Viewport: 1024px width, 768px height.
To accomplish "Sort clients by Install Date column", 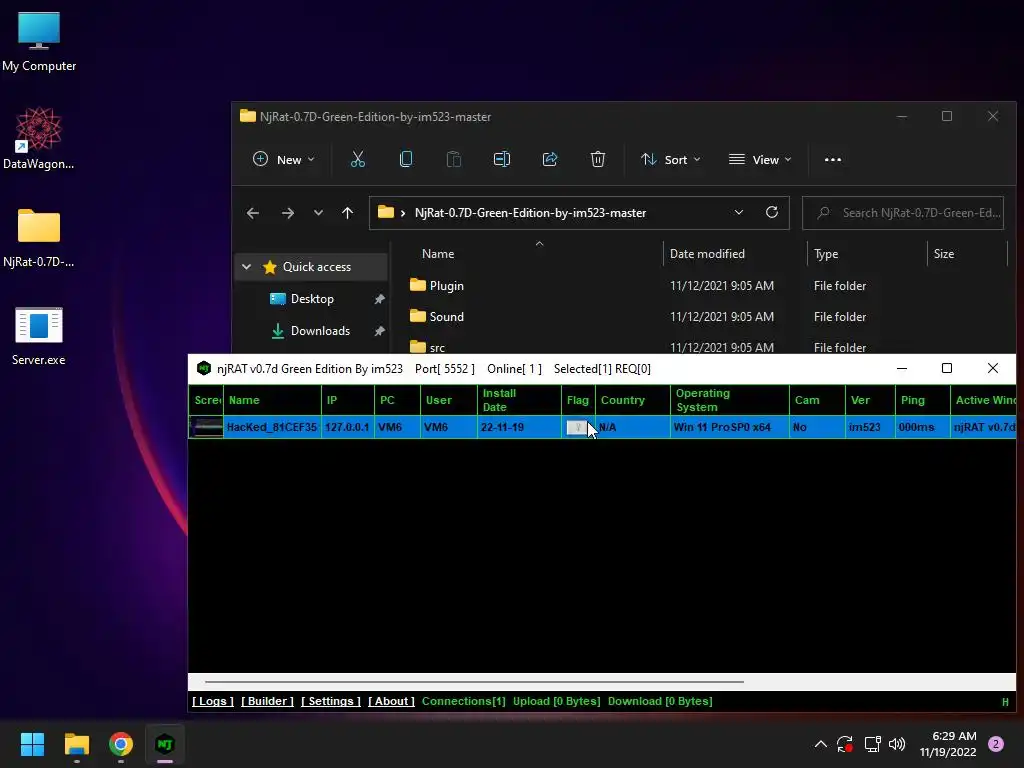I will [519, 400].
